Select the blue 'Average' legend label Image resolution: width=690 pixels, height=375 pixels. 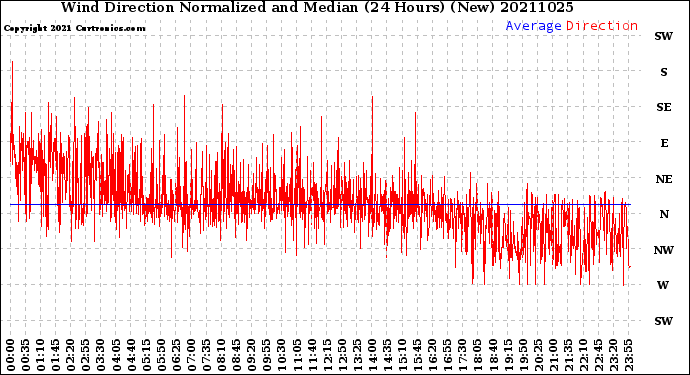click(533, 26)
